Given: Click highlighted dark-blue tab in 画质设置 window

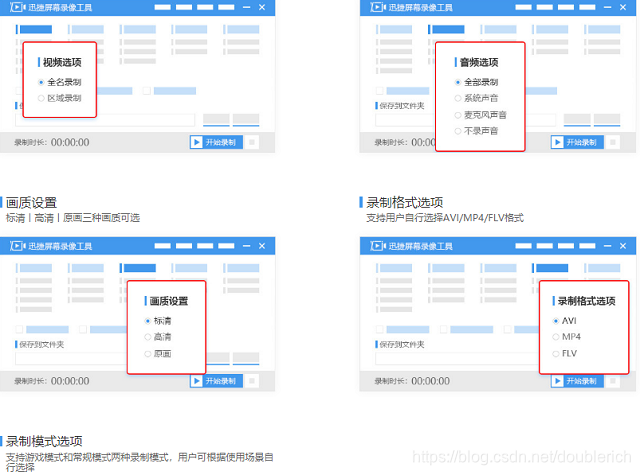Looking at the screenshot, I should (138, 268).
